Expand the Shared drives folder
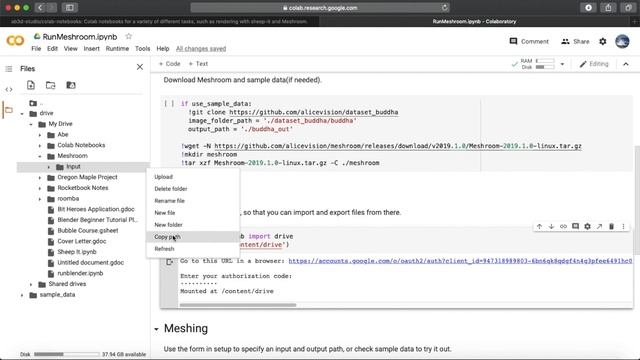The height and width of the screenshot is (360, 640). pyautogui.click(x=31, y=284)
